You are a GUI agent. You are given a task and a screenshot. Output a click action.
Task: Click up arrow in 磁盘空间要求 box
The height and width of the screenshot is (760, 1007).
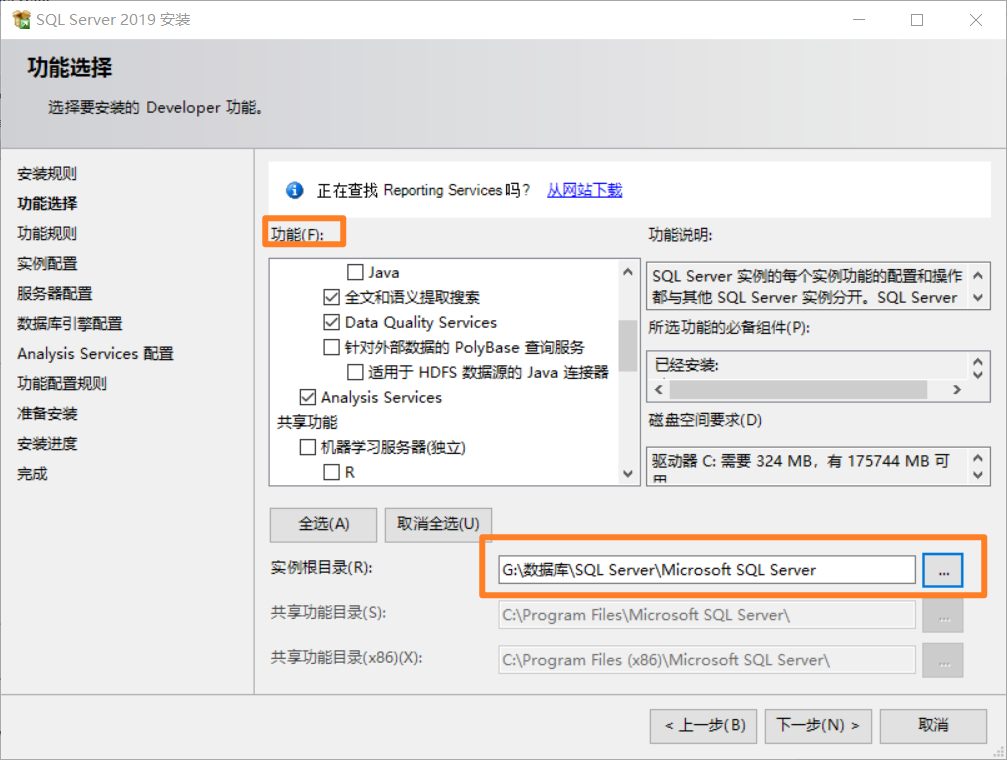coord(977,458)
